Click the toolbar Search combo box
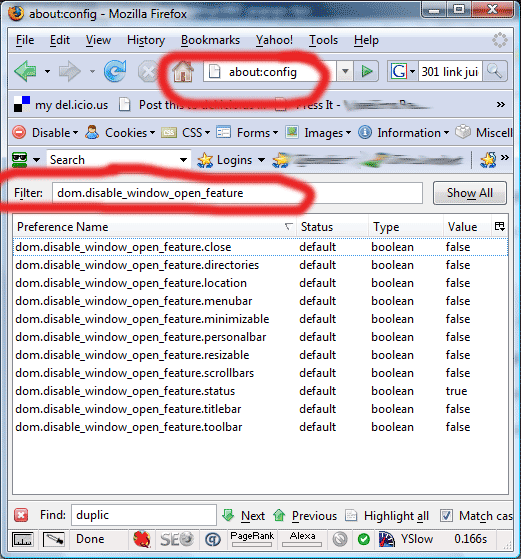The image size is (521, 559). pos(118,160)
